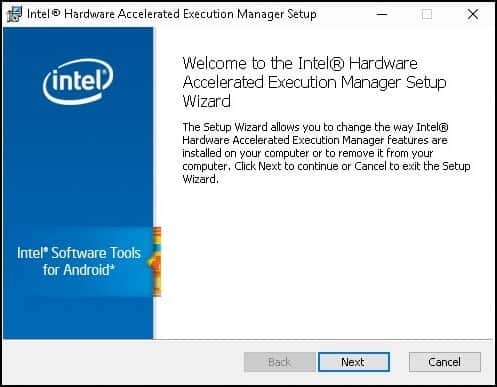The image size is (497, 387).
Task: Click the Setup Wizard description paragraph
Action: tap(326, 153)
